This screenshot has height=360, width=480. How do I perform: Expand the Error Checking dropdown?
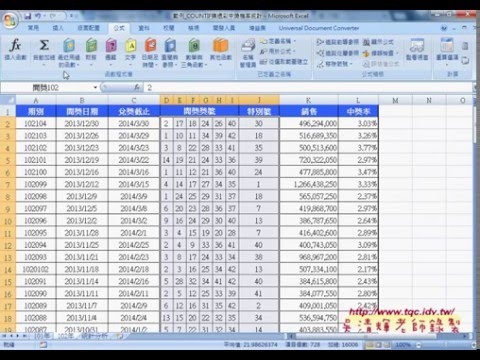coord(397,53)
